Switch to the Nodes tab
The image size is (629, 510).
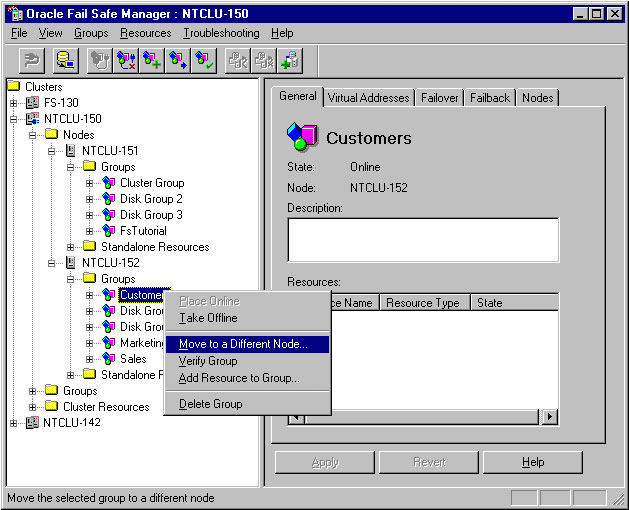click(x=538, y=98)
